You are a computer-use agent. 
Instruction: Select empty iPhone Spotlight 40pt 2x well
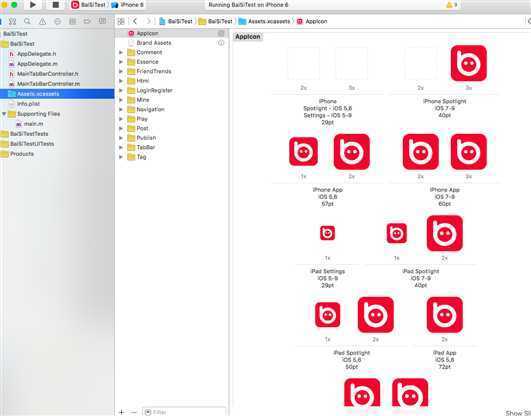click(421, 63)
